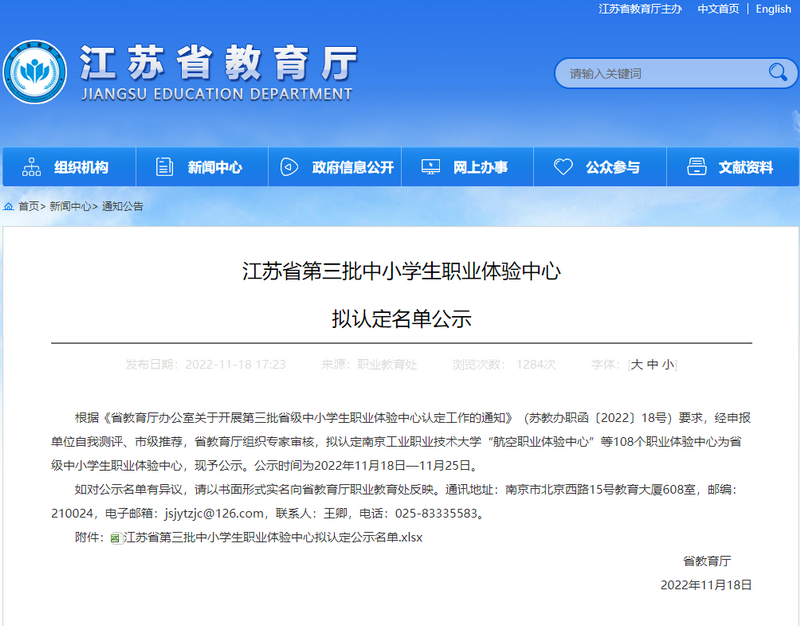Click the 新闻中心 news center icon

162,167
